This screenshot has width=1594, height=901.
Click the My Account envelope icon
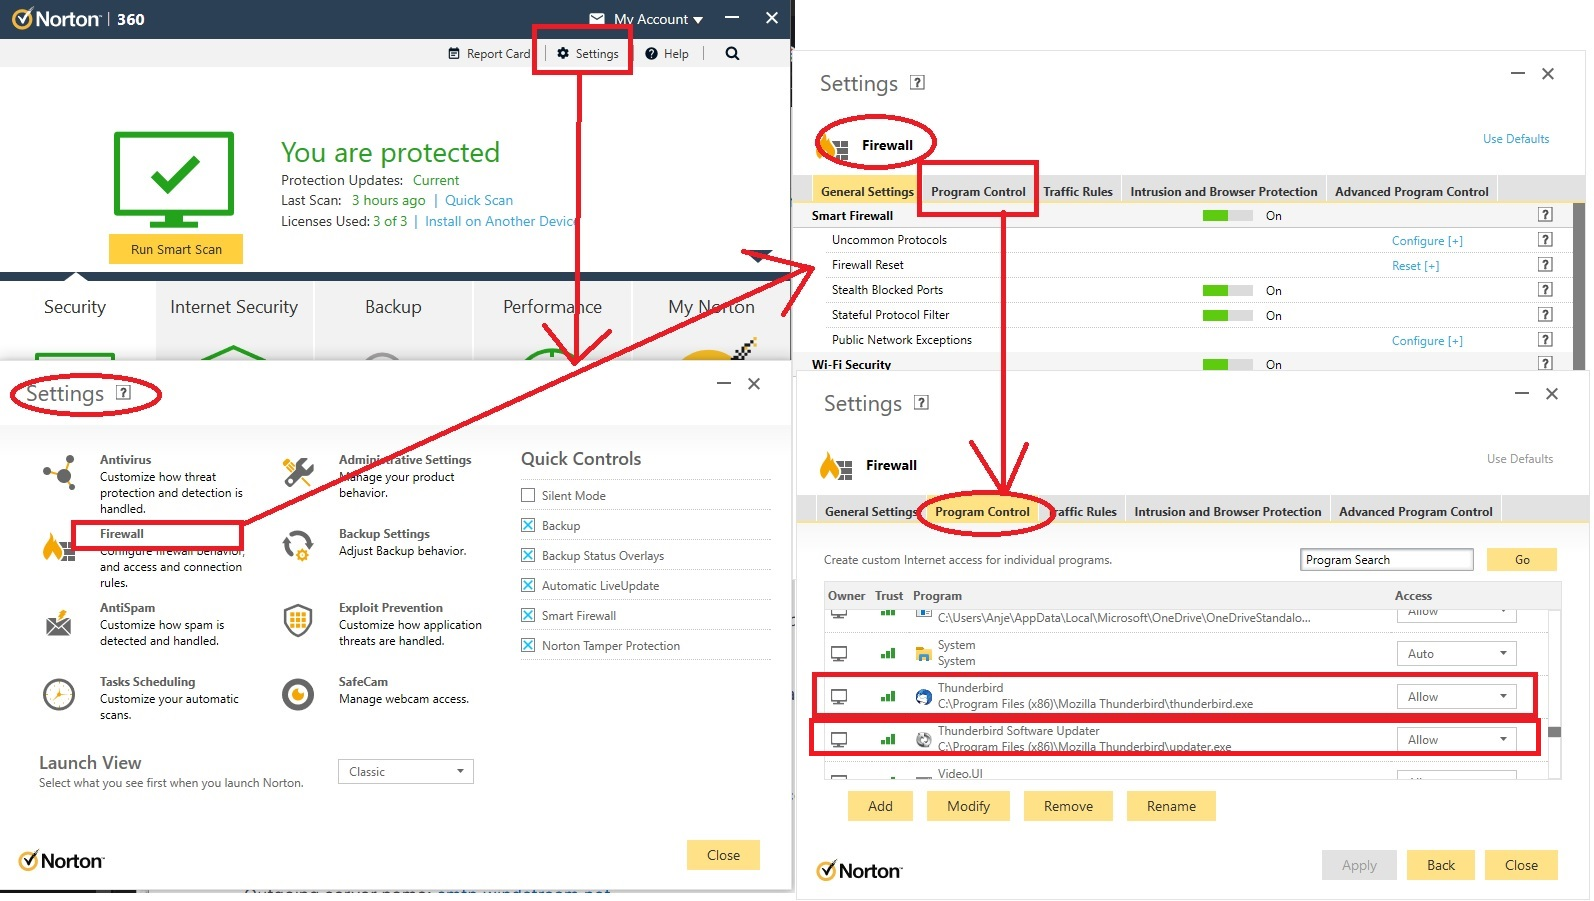(597, 19)
